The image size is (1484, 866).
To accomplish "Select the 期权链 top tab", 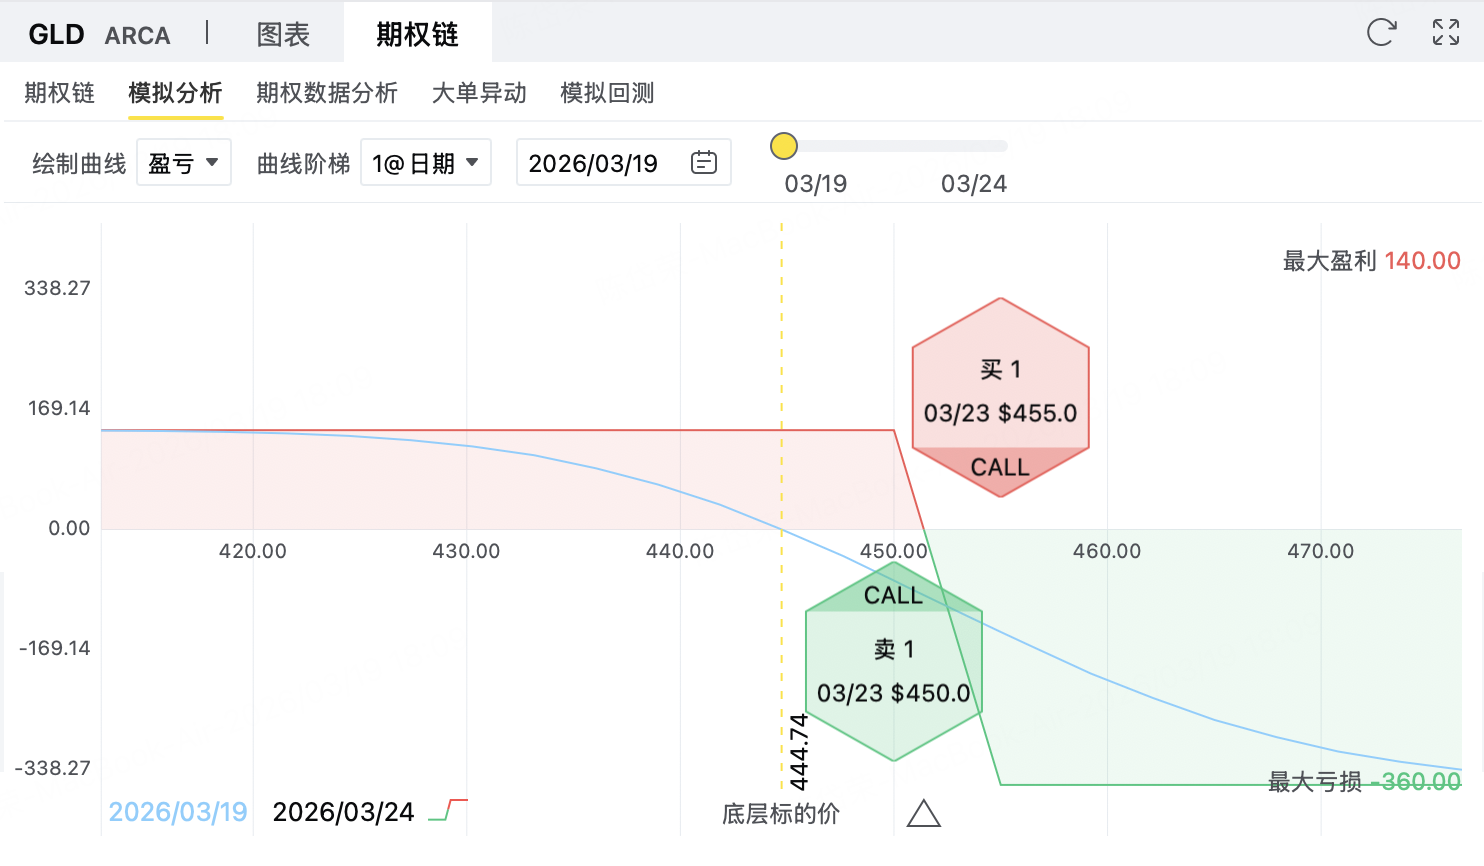I will 417,35.
